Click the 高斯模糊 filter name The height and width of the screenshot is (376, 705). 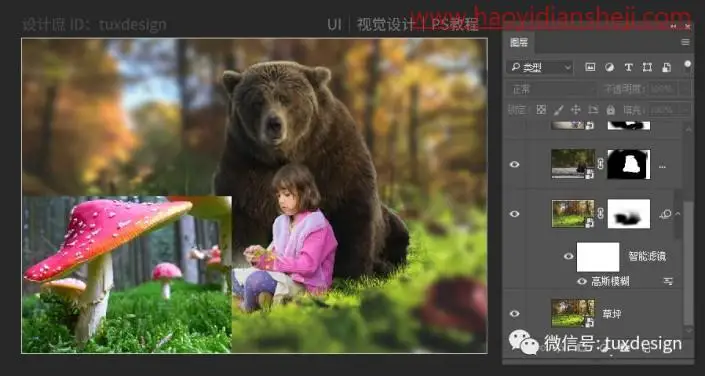pyautogui.click(x=610, y=282)
